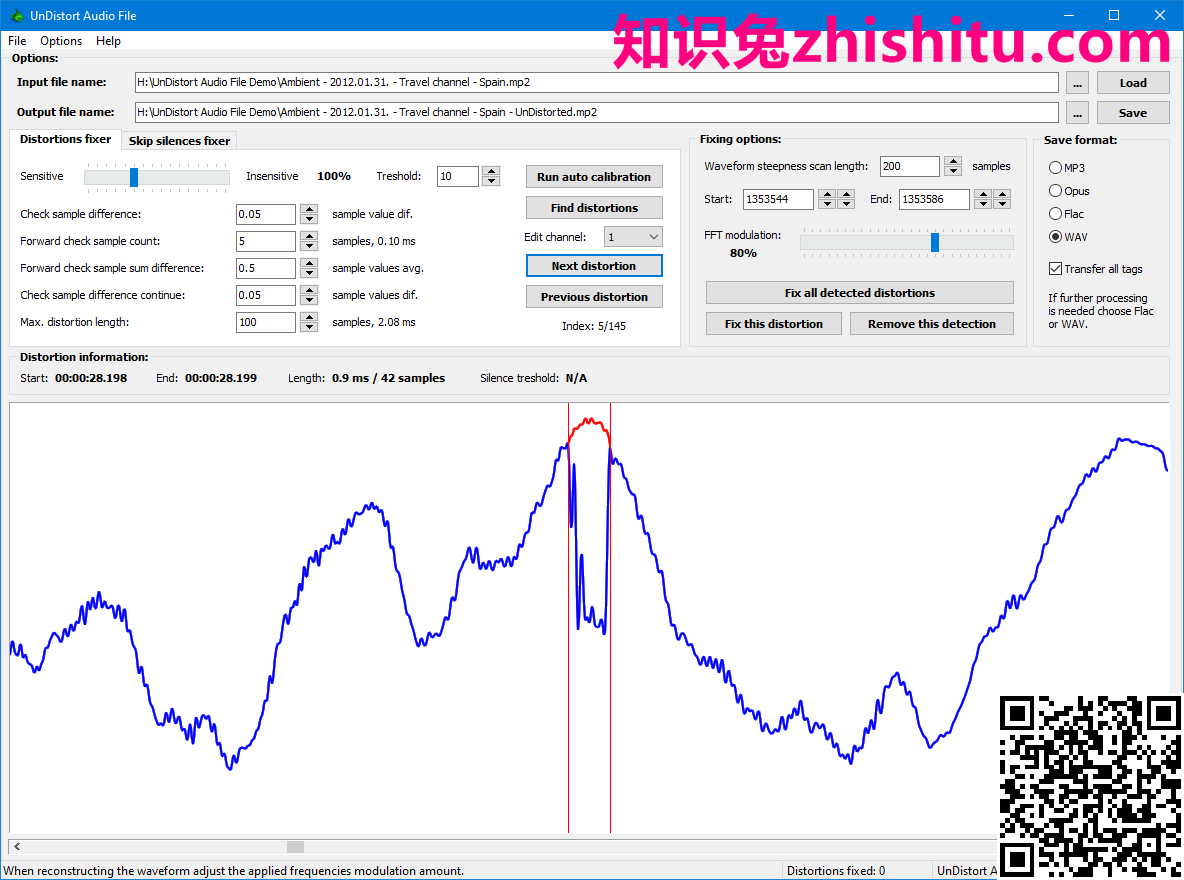Increase Check sample difference value
Viewport: 1184px width, 880px height.
click(x=309, y=209)
